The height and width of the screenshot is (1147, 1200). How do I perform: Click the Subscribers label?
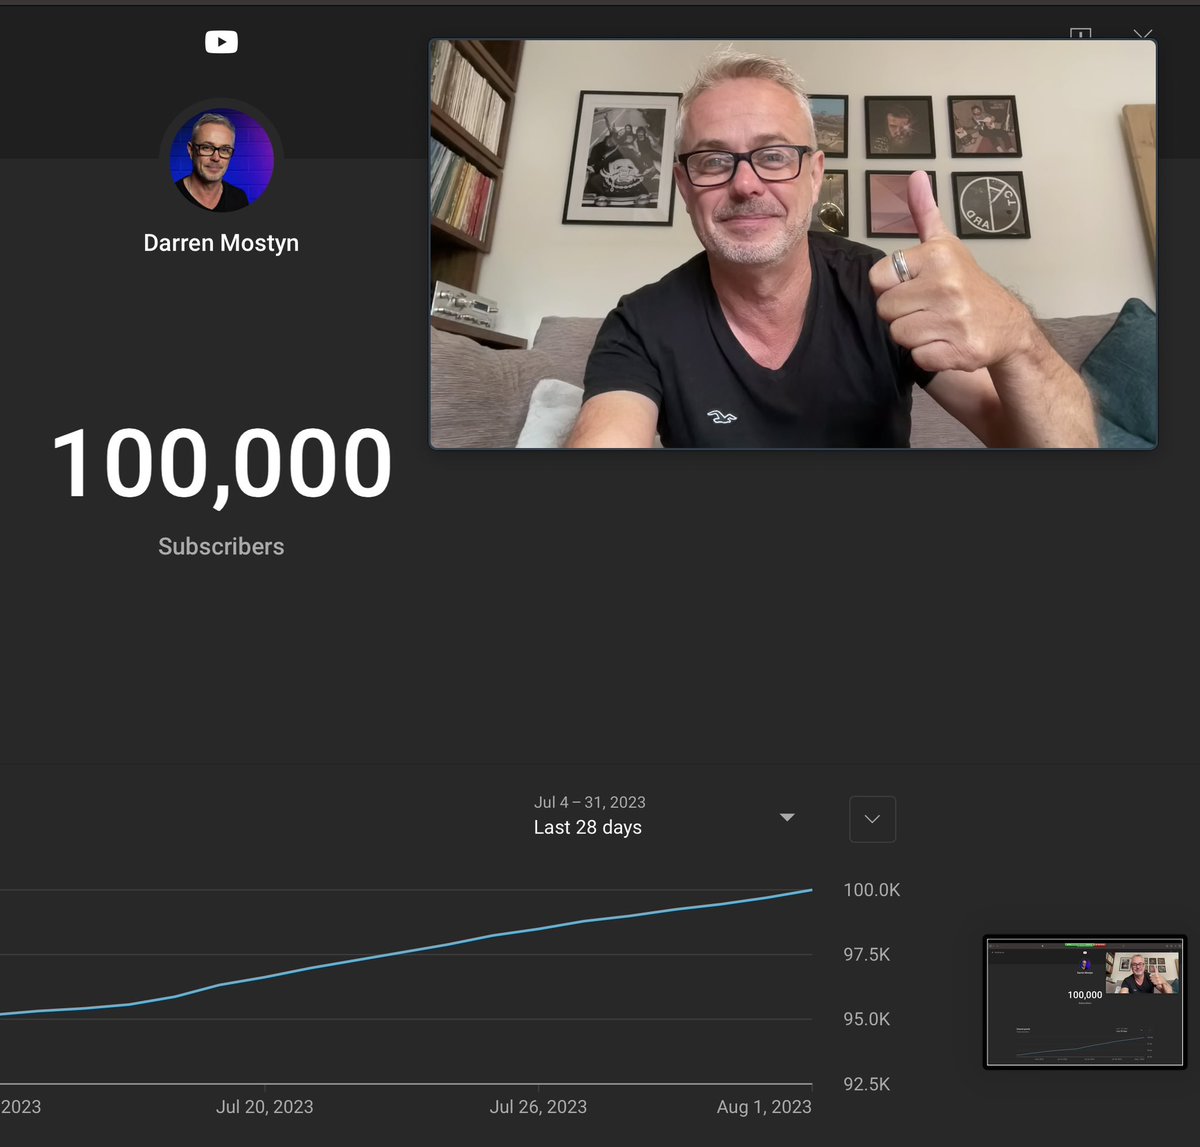(221, 546)
